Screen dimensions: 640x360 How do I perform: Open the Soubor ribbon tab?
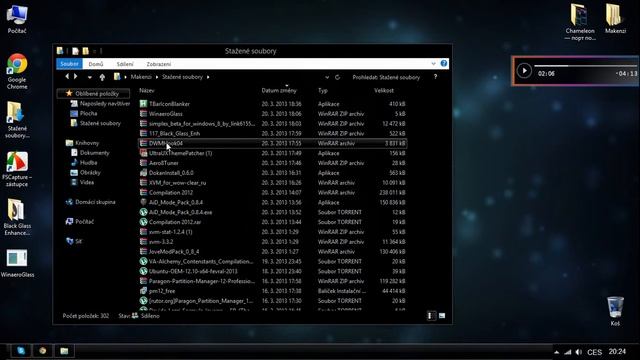pyautogui.click(x=69, y=64)
